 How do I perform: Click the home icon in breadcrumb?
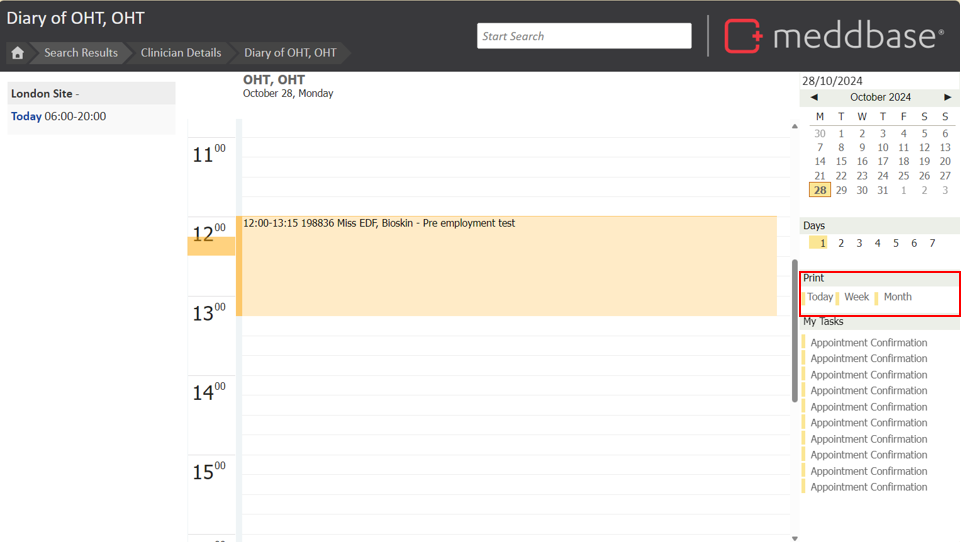17,53
